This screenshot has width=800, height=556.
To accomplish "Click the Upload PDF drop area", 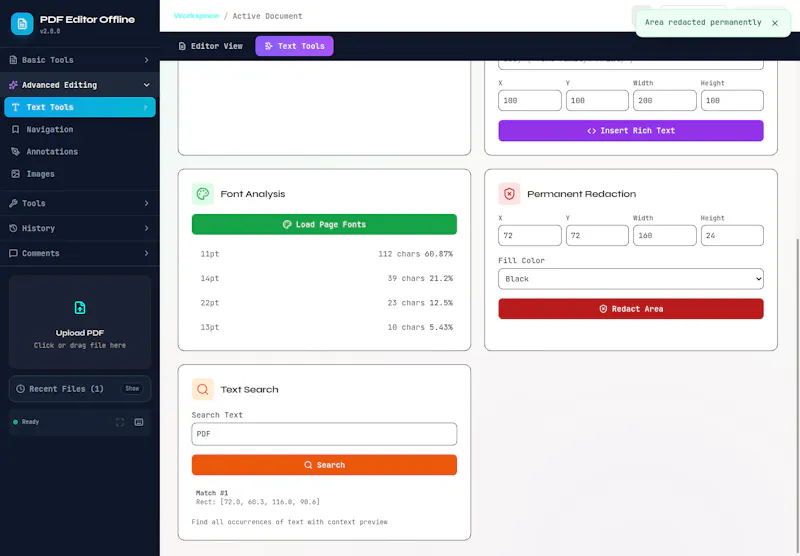I will [80, 322].
